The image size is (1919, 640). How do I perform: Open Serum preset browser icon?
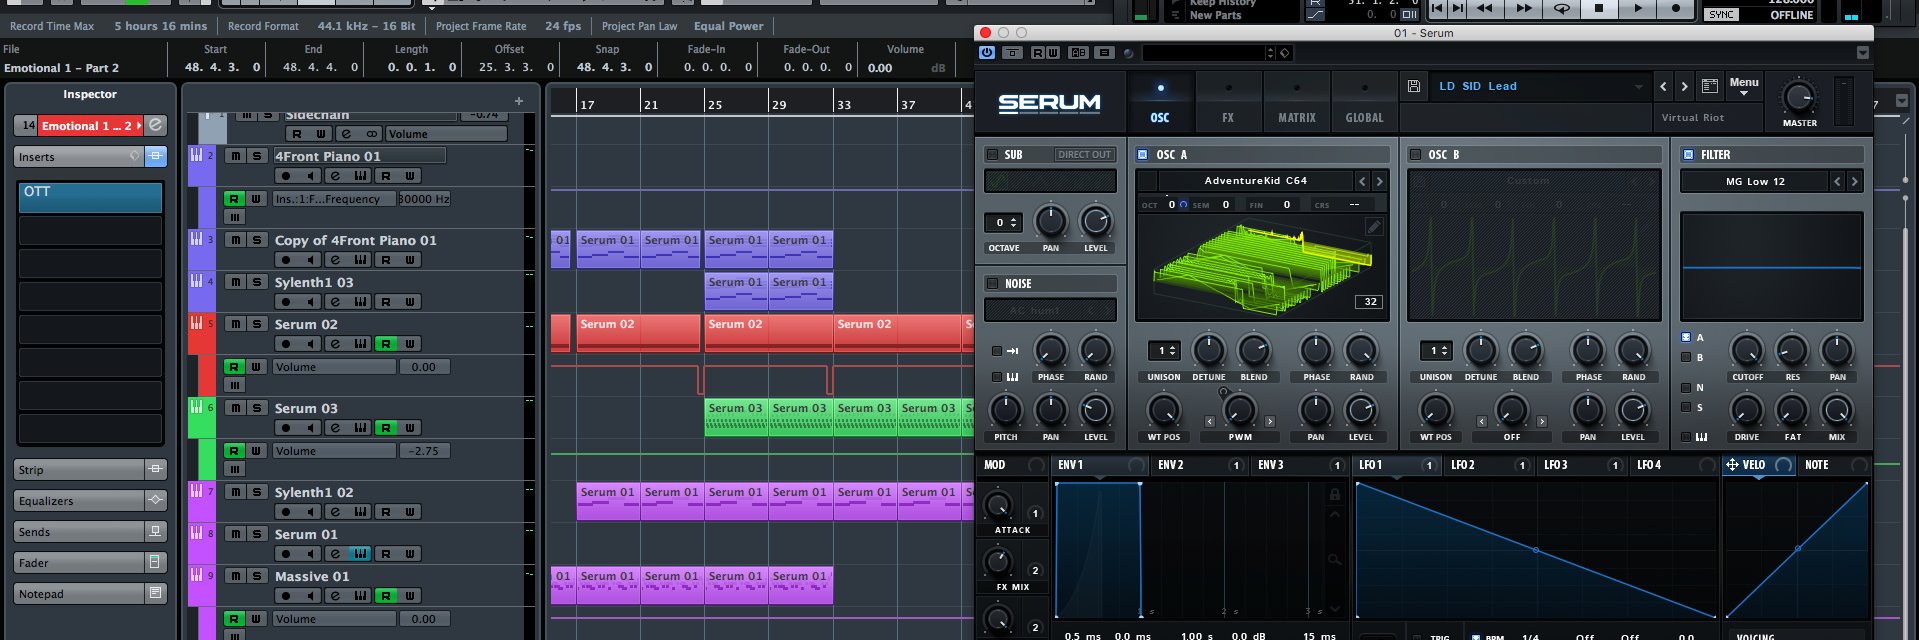pyautogui.click(x=1709, y=86)
